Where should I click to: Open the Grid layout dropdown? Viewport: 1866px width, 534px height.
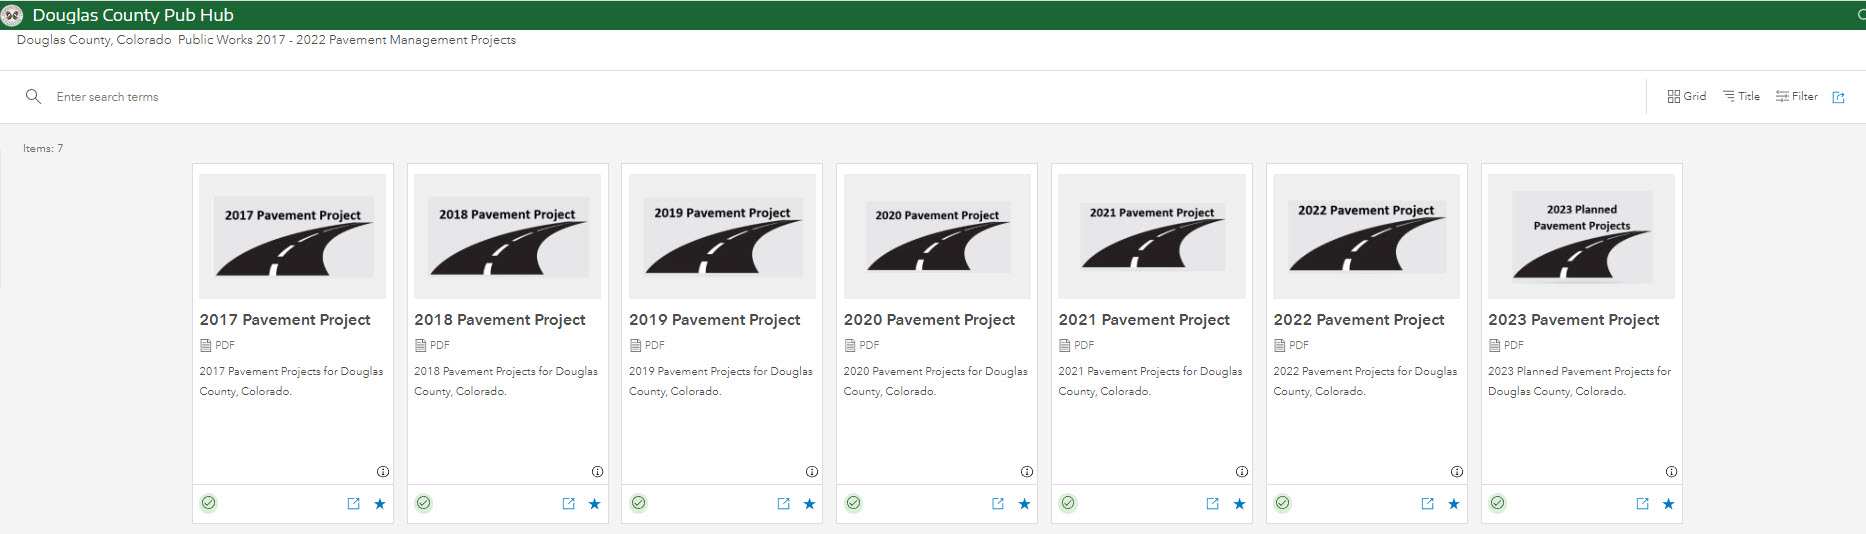pyautogui.click(x=1687, y=97)
